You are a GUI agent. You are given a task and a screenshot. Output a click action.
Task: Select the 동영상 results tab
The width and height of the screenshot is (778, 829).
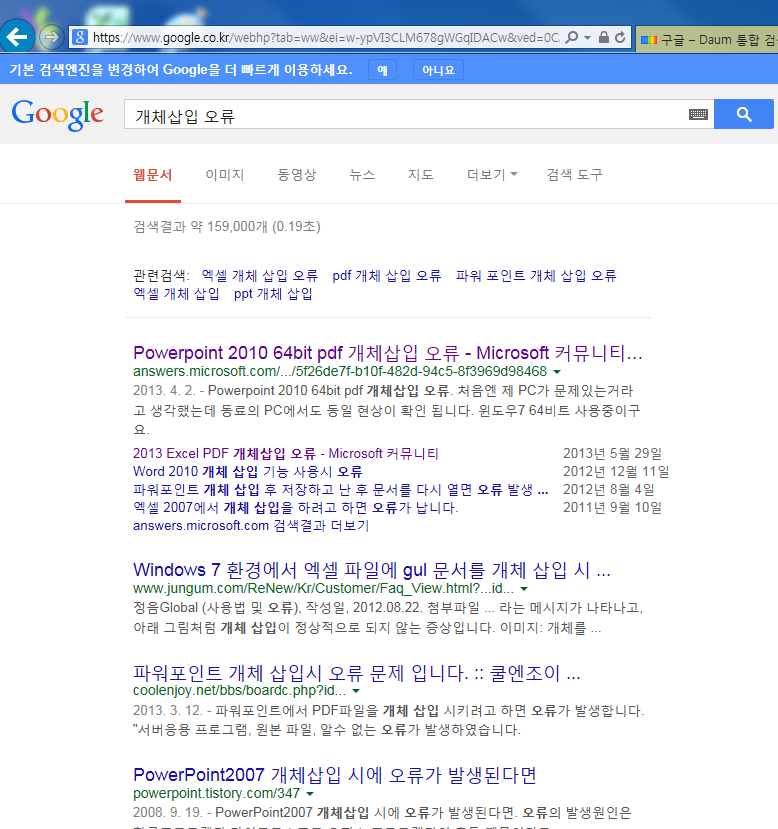(297, 175)
